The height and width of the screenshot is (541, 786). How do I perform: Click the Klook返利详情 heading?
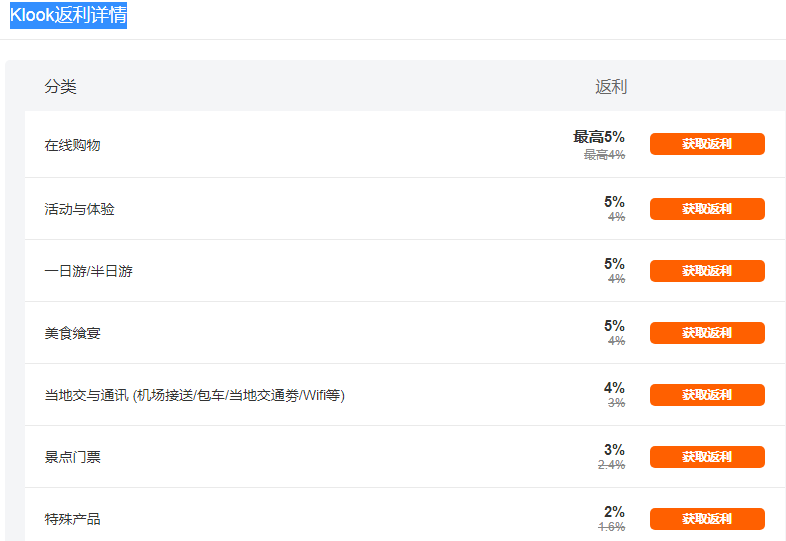tap(68, 16)
